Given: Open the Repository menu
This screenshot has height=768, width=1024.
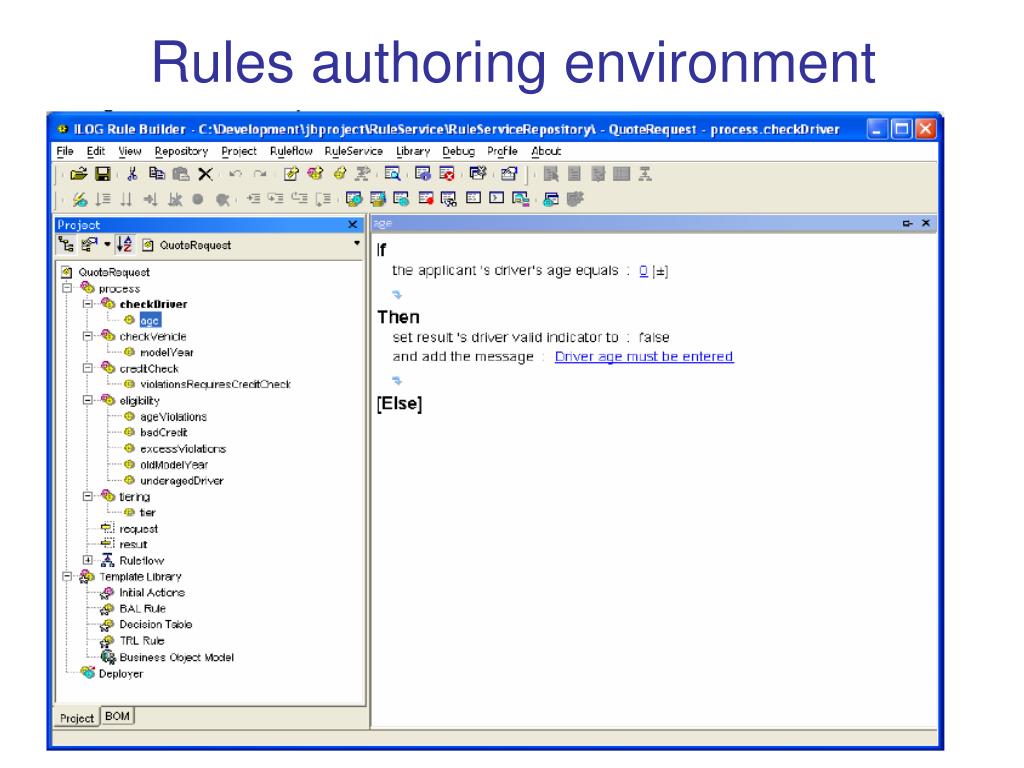Looking at the screenshot, I should click(181, 151).
